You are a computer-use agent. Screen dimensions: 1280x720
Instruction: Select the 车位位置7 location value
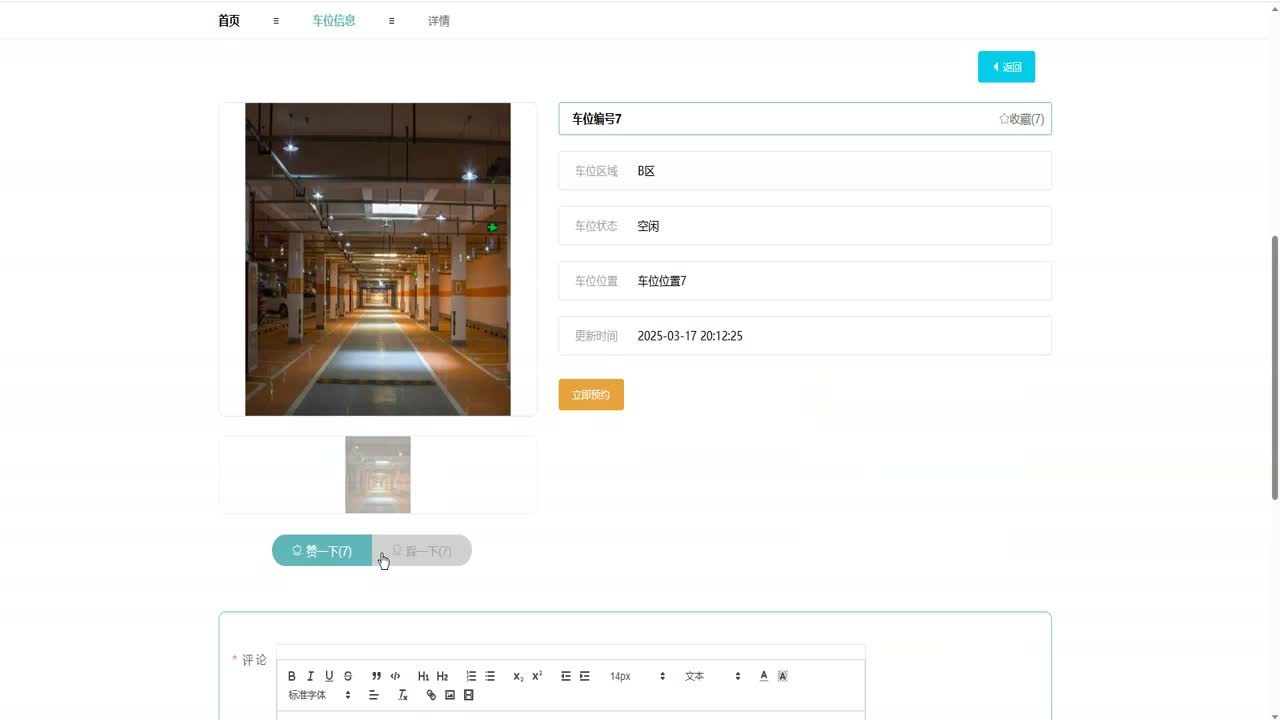662,281
